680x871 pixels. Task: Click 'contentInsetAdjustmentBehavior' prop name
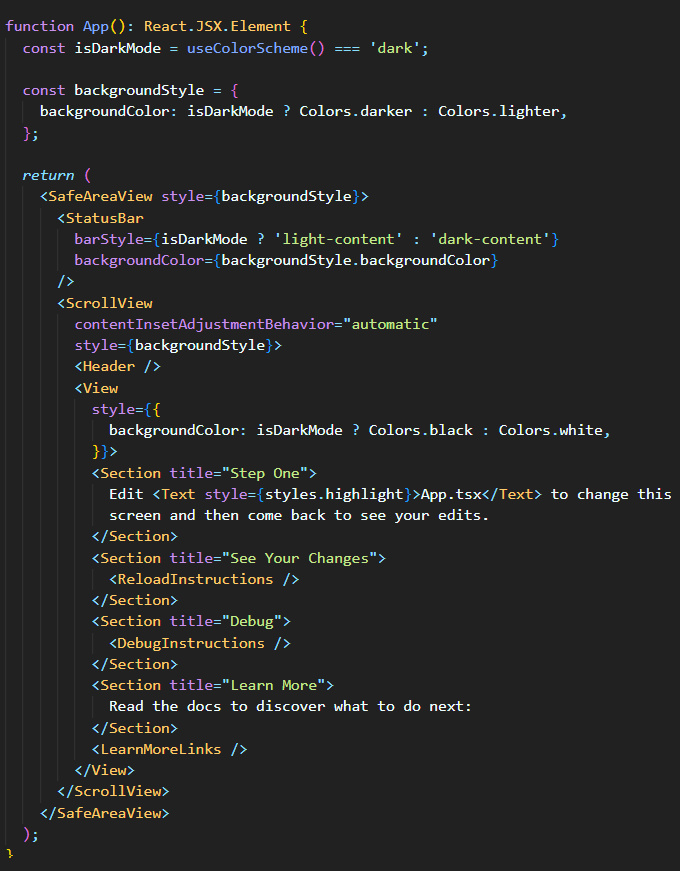(204, 324)
